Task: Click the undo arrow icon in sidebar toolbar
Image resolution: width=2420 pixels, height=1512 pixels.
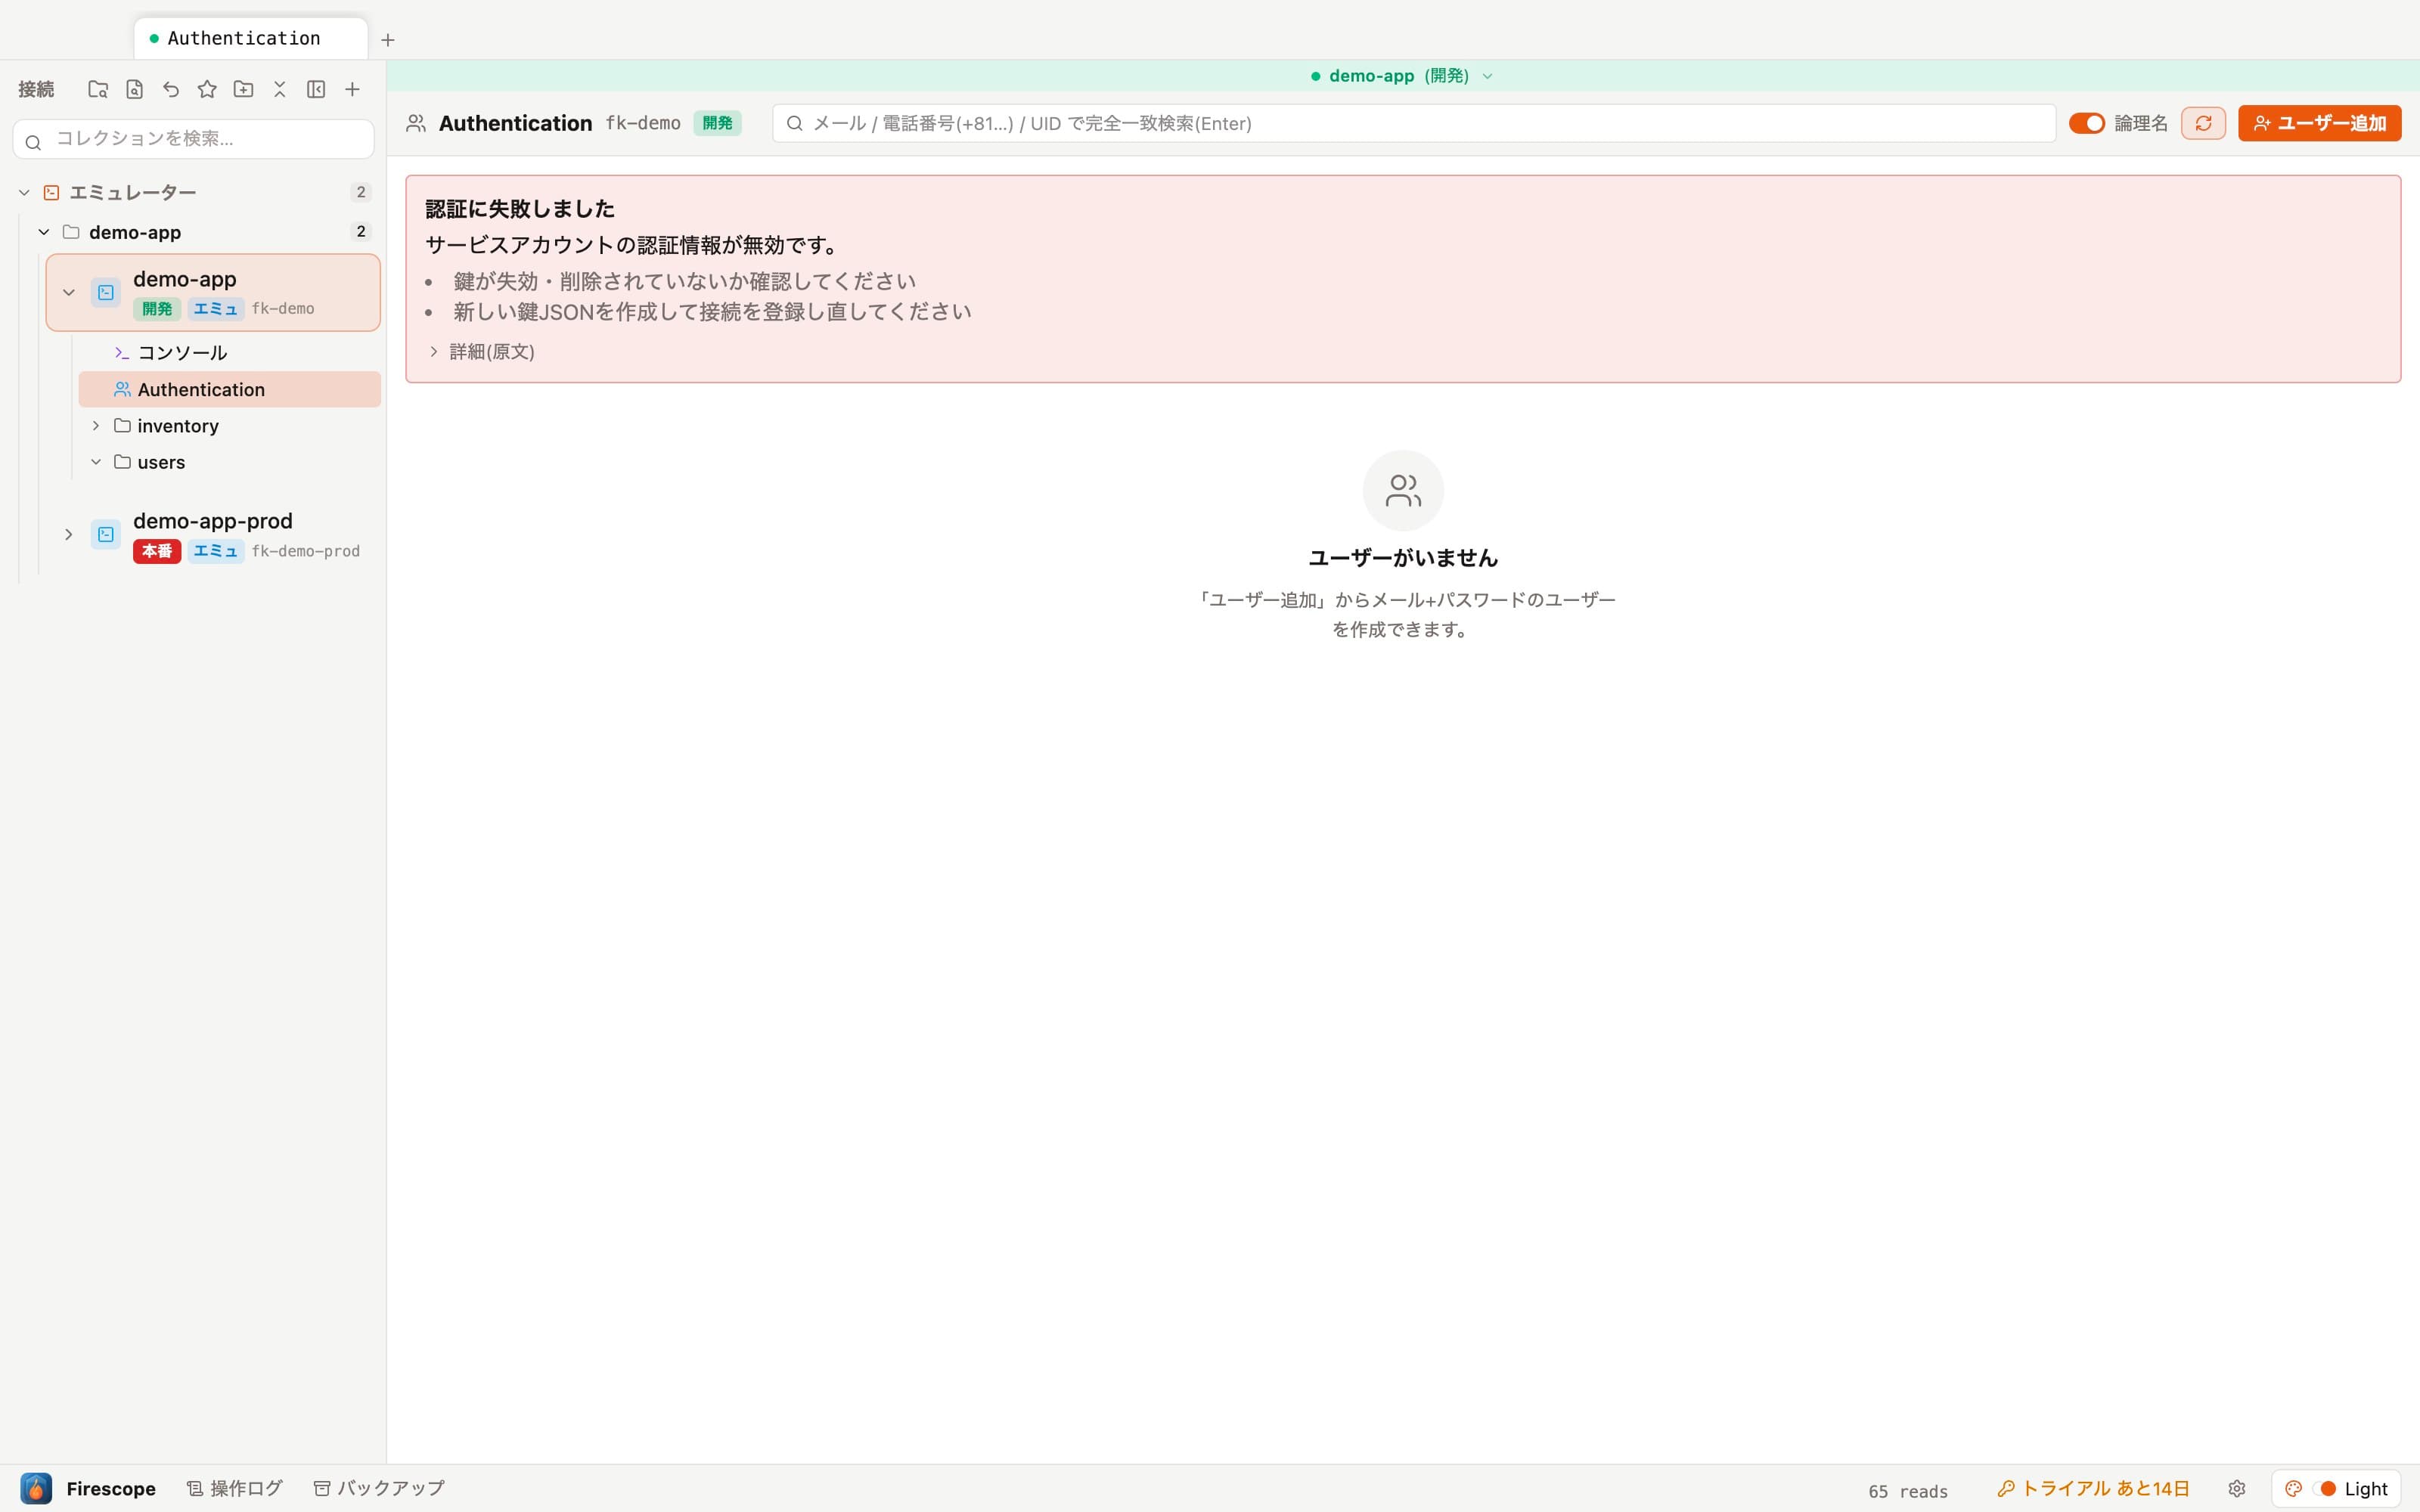Action: pyautogui.click(x=171, y=89)
